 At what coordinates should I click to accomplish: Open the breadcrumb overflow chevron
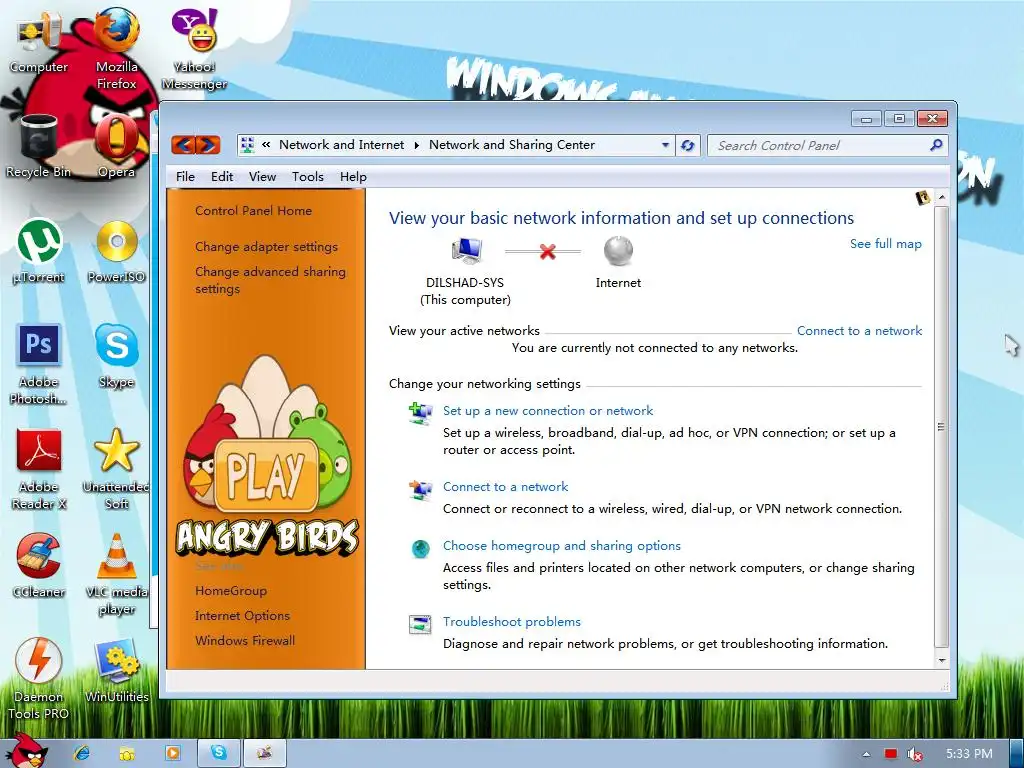point(266,145)
